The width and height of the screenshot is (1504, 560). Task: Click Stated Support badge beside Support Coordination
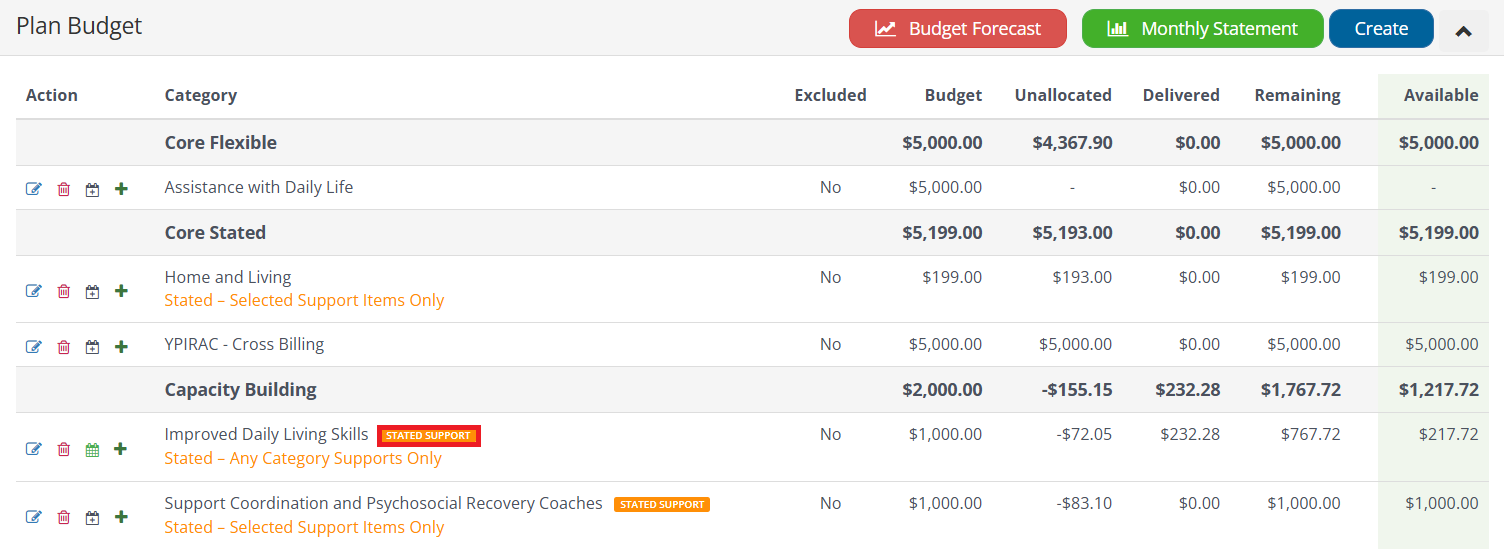[662, 505]
